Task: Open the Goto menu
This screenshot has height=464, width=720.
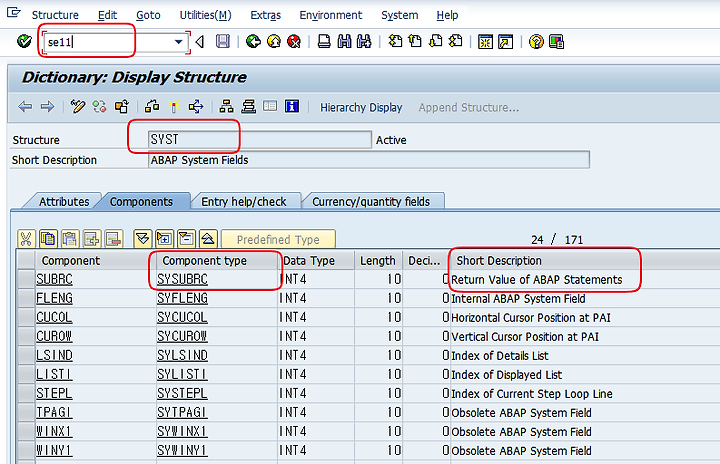Action: [148, 15]
